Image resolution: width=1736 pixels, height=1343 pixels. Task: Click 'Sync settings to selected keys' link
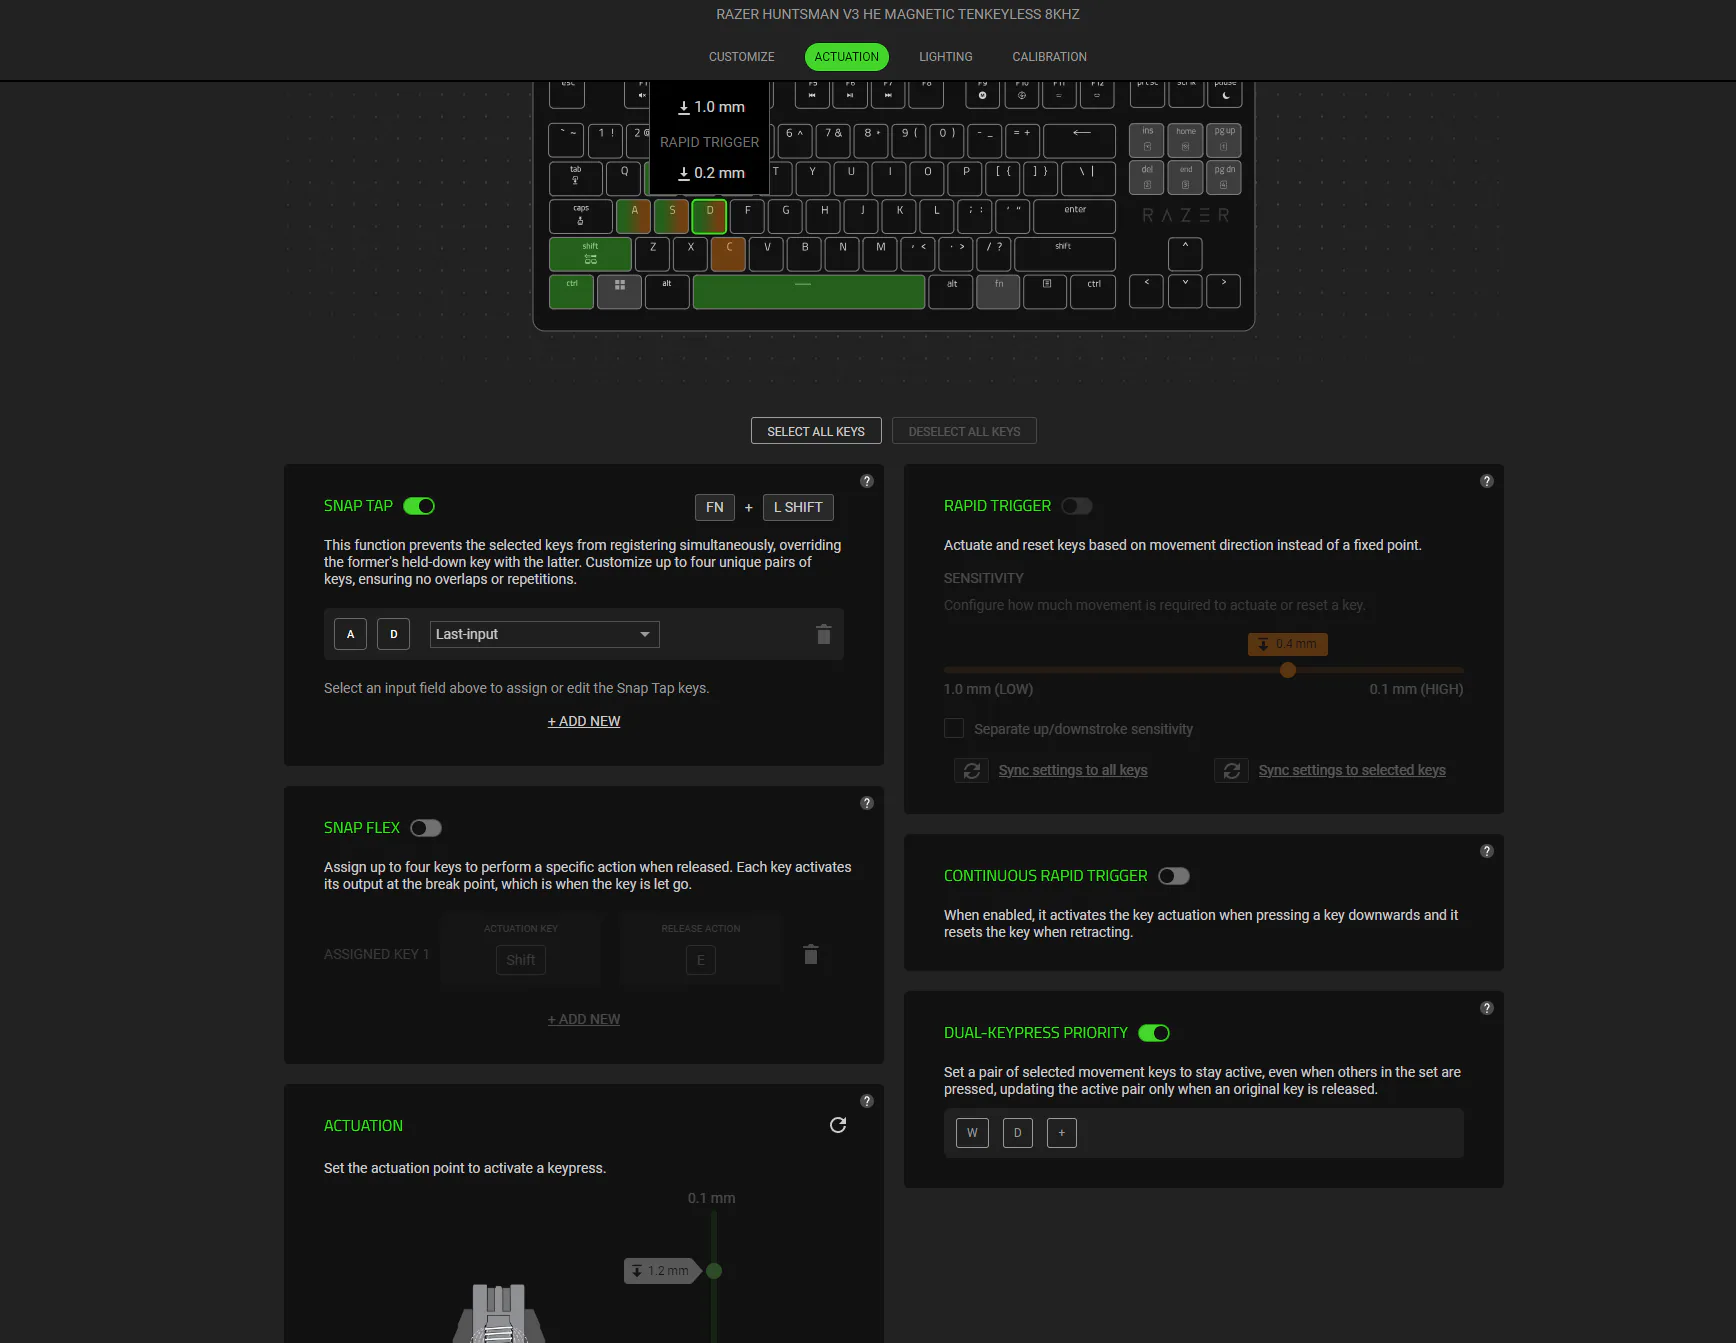coord(1352,770)
